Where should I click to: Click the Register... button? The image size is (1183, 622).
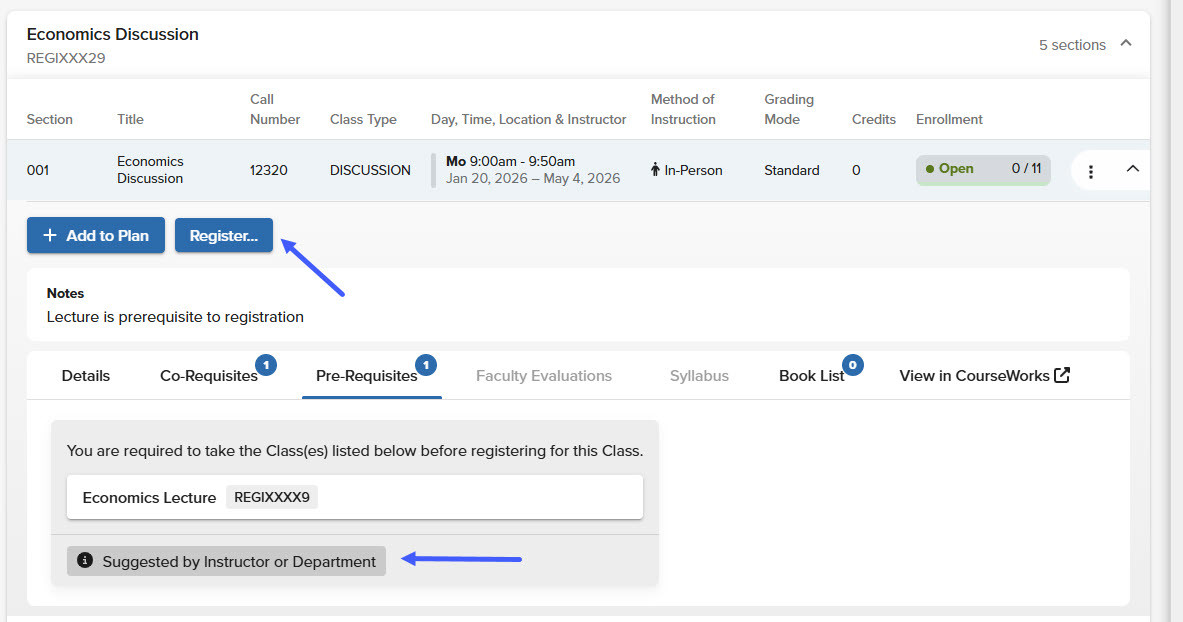[x=224, y=236]
